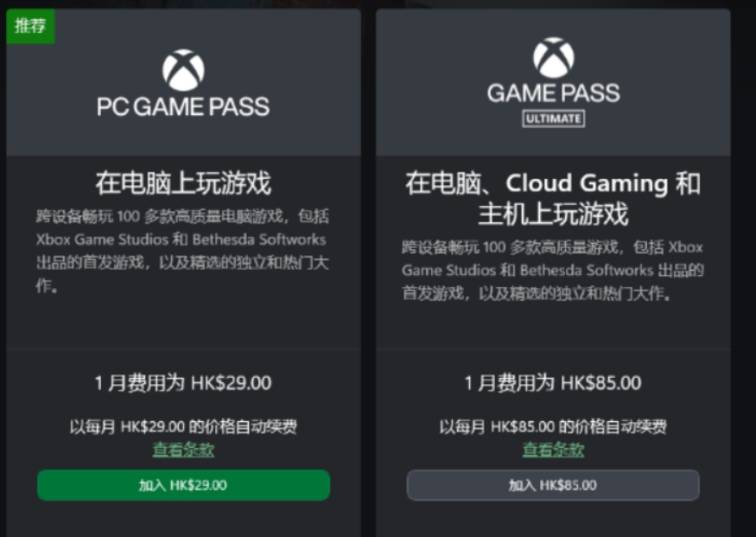Select the 在电脑、Cloud Gaming 和主机上玩游戏 heading
Screen dimensions: 756x537
pyautogui.click(x=553, y=198)
